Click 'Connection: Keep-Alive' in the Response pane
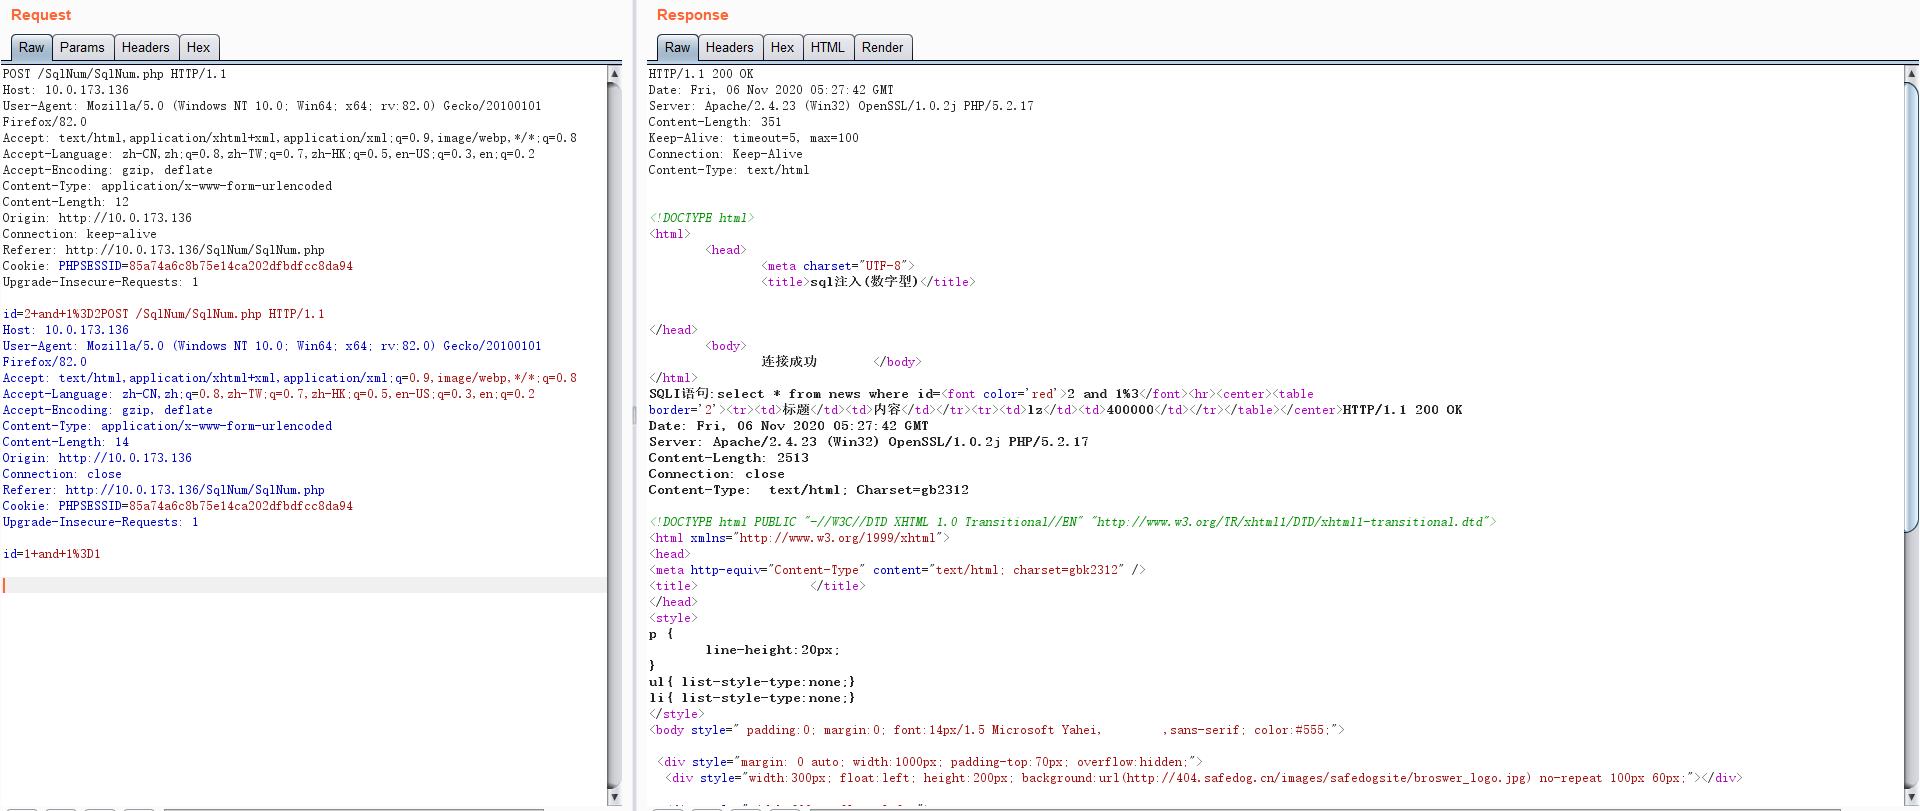Screen dimensions: 1920x811 726,154
